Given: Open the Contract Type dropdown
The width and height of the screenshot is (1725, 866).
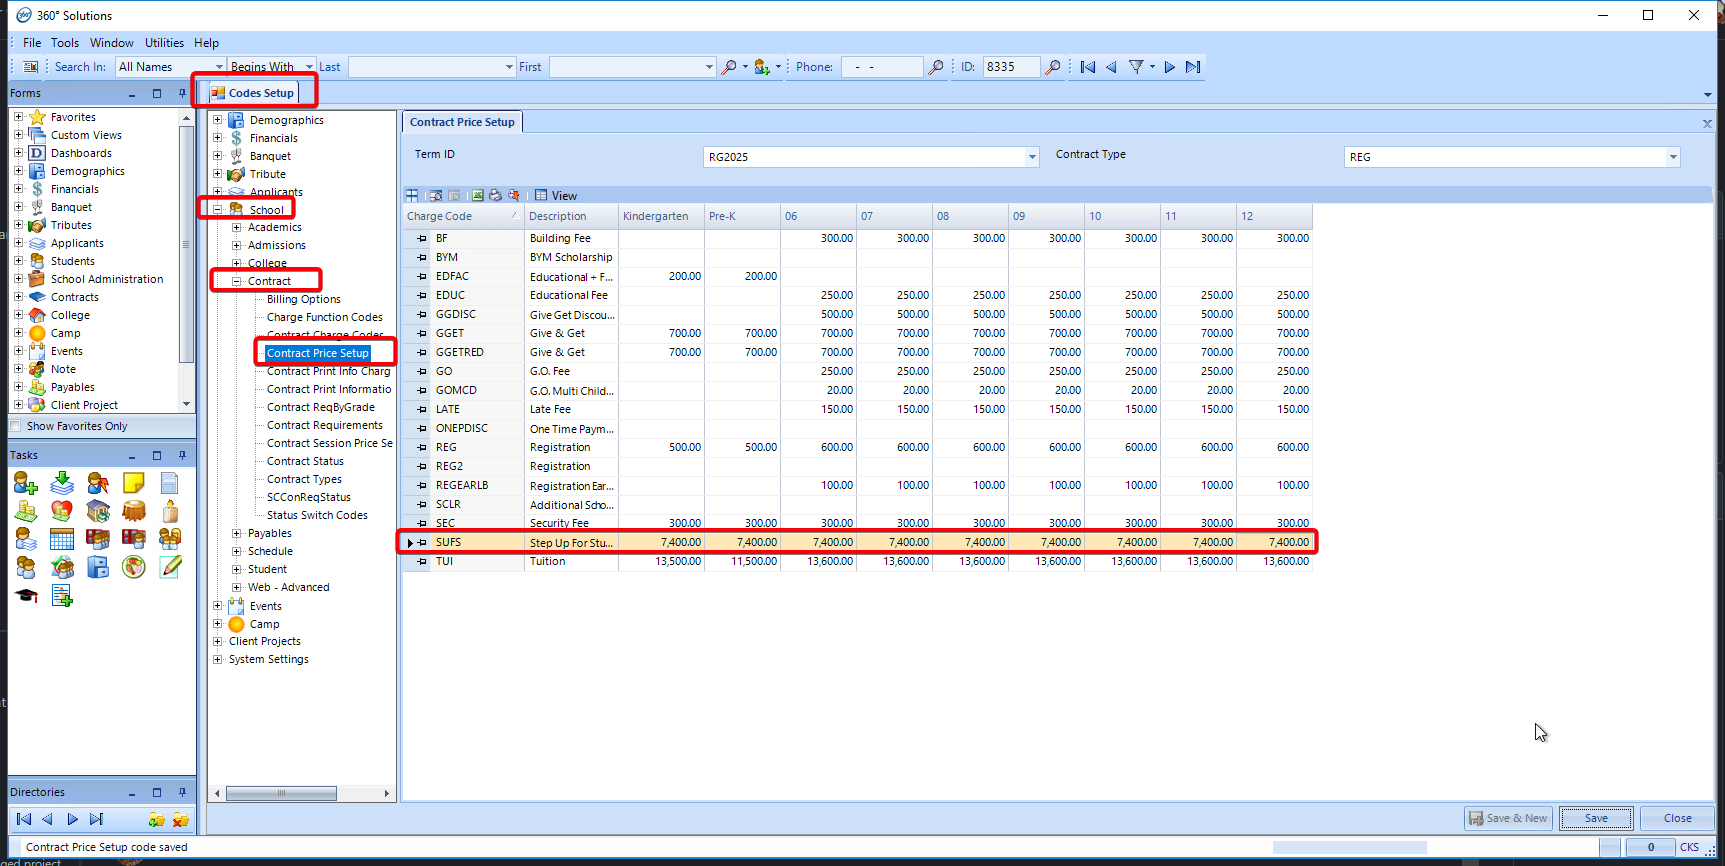Looking at the screenshot, I should (x=1672, y=157).
